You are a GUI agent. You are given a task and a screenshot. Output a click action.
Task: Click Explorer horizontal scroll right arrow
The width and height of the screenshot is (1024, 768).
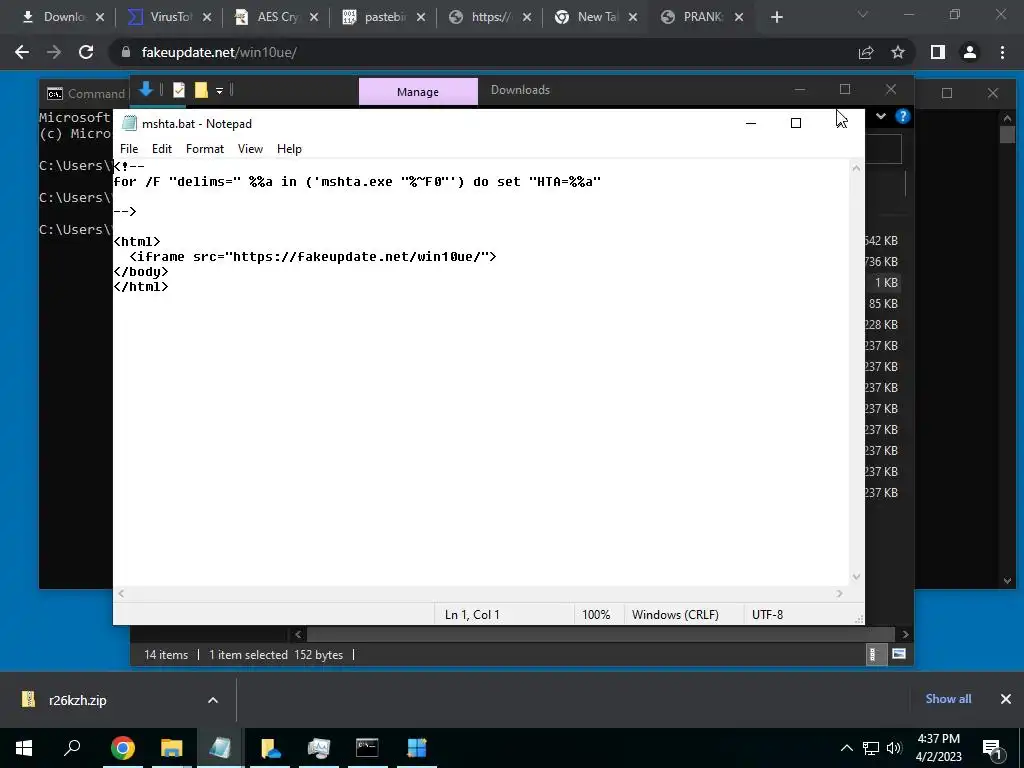pyautogui.click(x=905, y=634)
